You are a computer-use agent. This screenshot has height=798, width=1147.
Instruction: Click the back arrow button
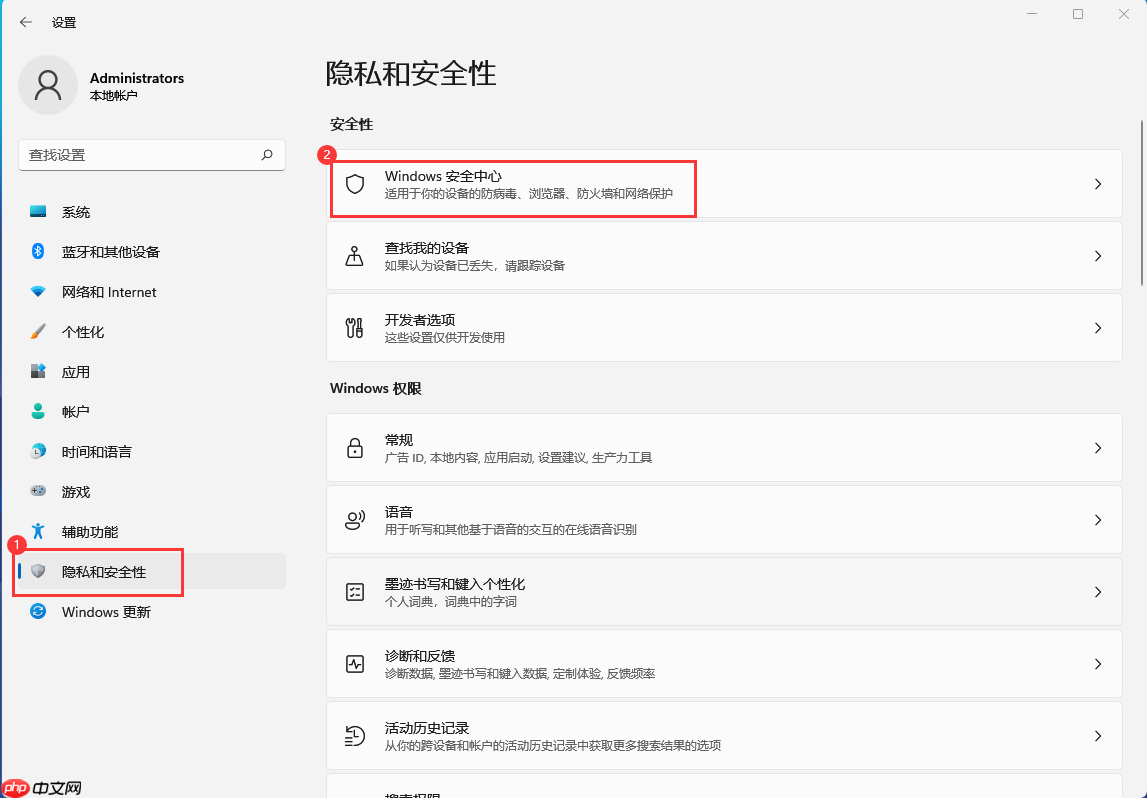(24, 21)
